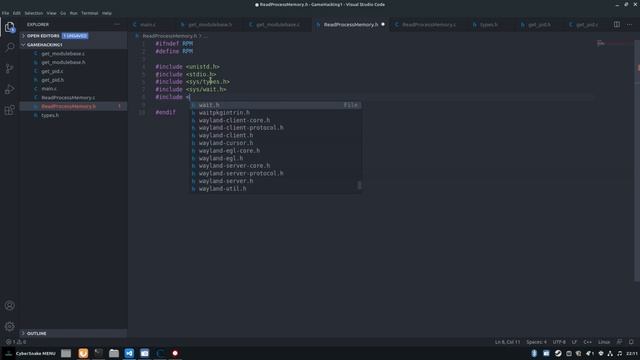Click the errors and warnings status item
Screen dimensions: 640x360
click(16, 342)
